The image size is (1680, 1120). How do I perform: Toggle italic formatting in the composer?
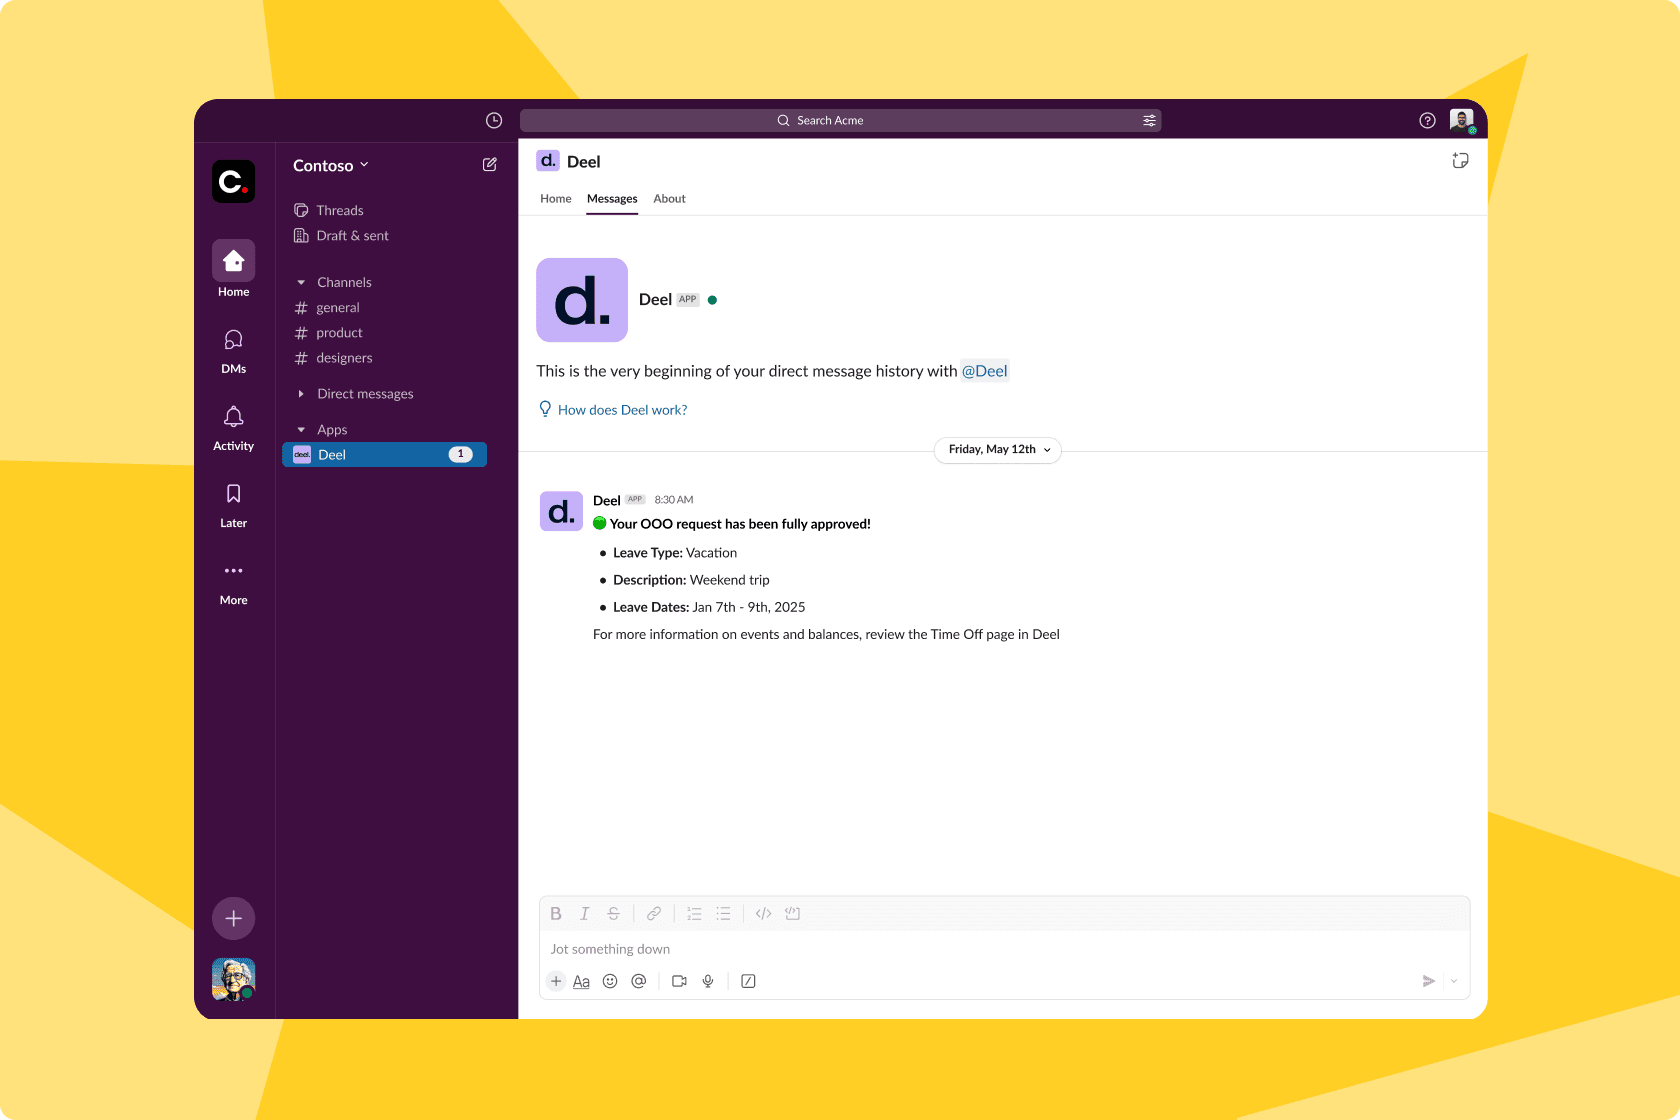click(585, 913)
